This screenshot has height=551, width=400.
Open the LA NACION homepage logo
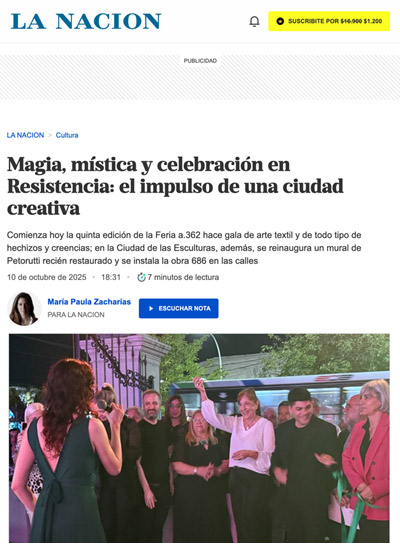tap(86, 21)
